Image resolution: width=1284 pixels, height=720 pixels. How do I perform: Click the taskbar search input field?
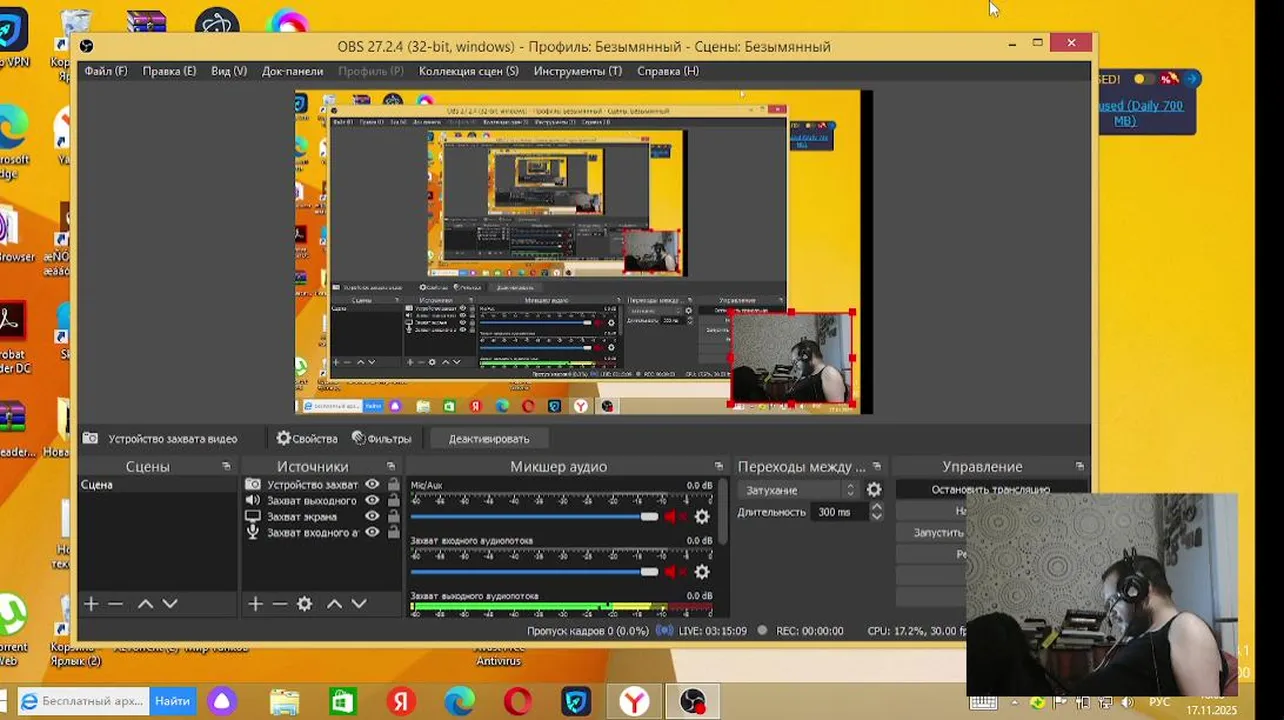point(85,702)
